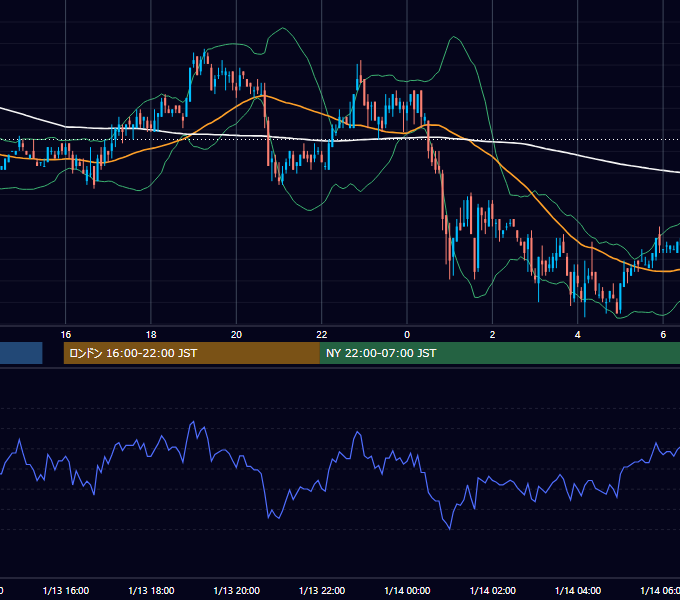The height and width of the screenshot is (600, 680).
Task: Click hour label 22 on price chart axis
Action: tap(322, 335)
